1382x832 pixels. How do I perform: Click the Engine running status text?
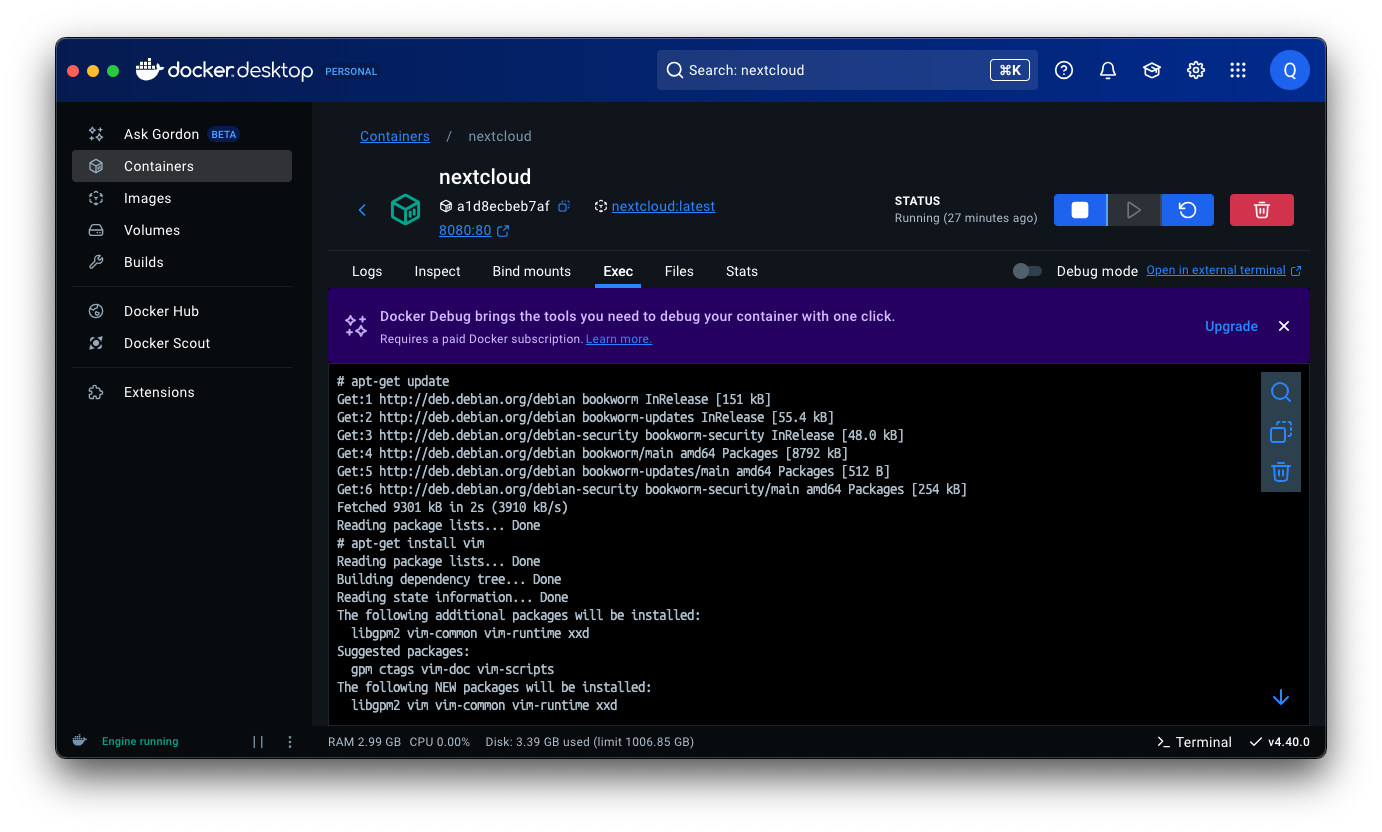140,742
